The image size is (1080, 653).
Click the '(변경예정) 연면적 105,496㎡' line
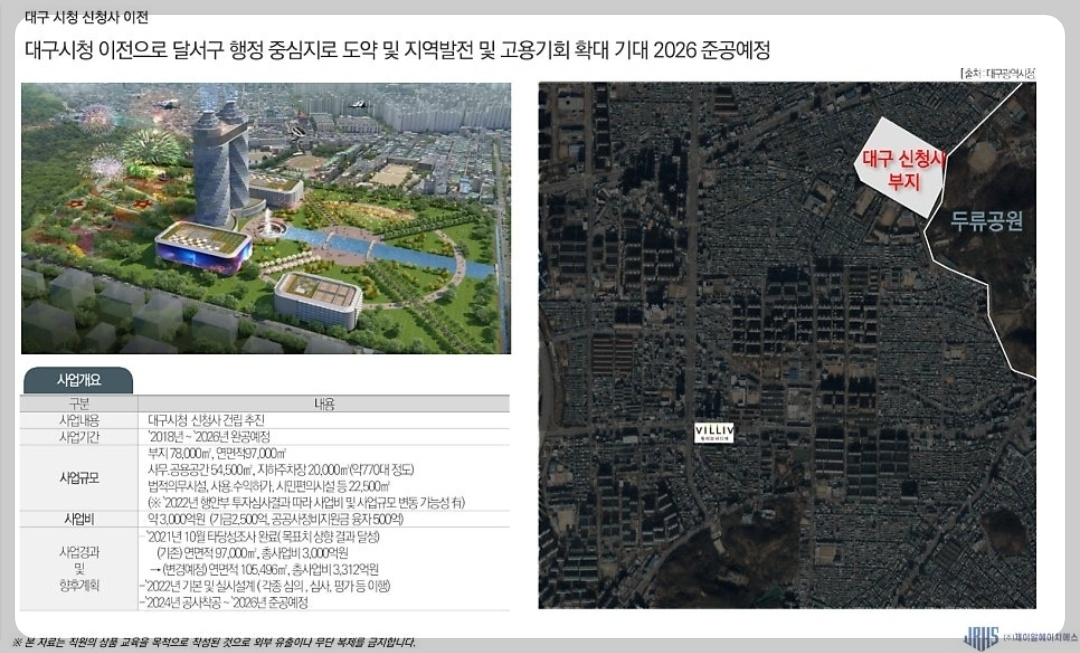tap(264, 570)
